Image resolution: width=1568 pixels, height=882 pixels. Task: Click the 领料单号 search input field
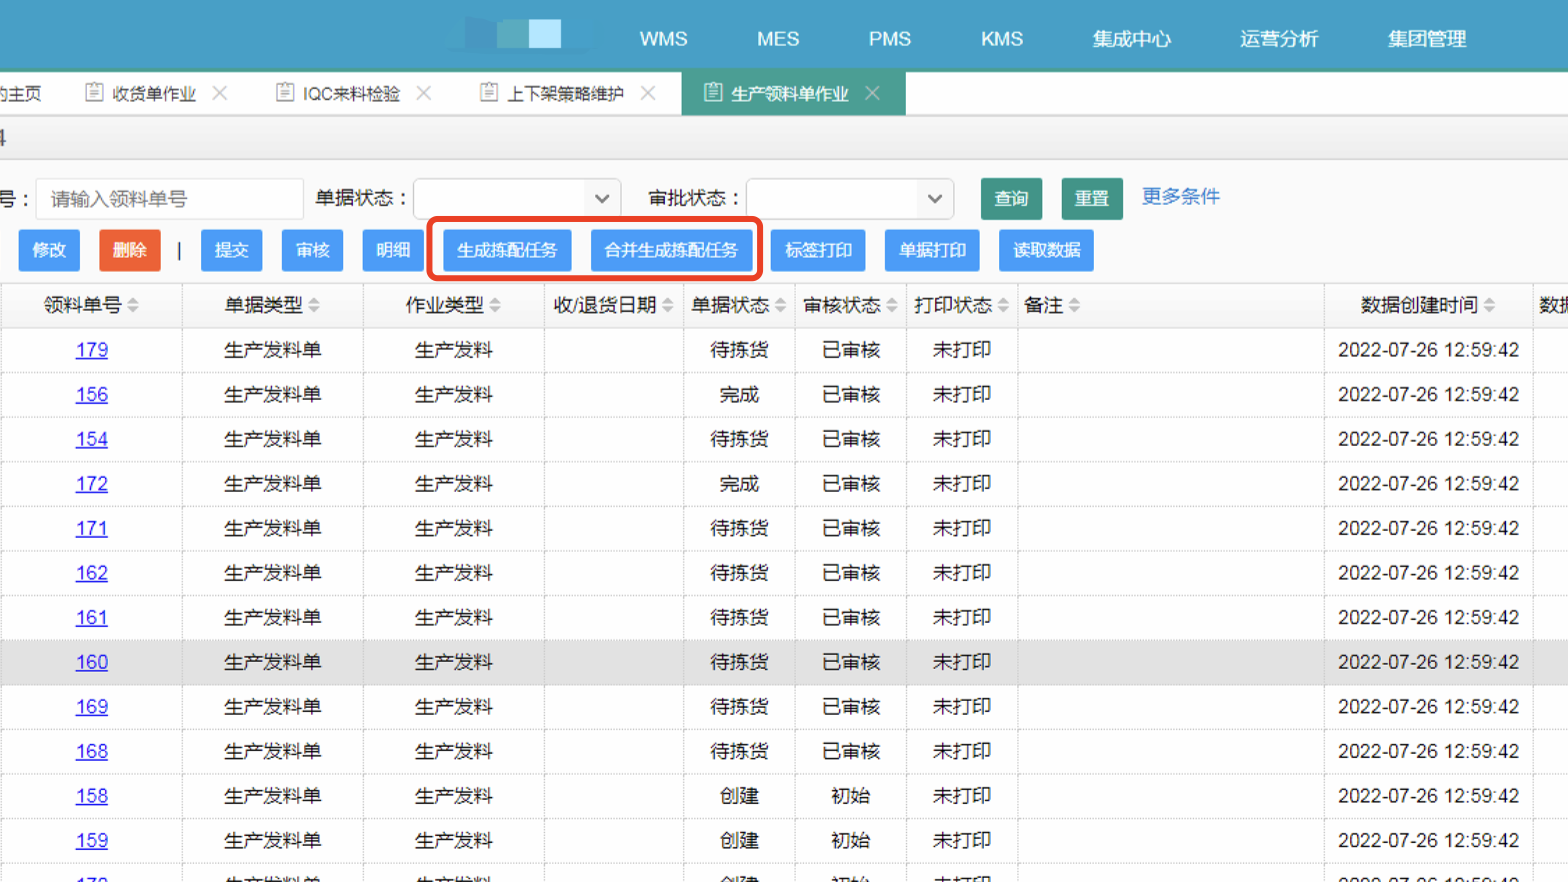[169, 199]
